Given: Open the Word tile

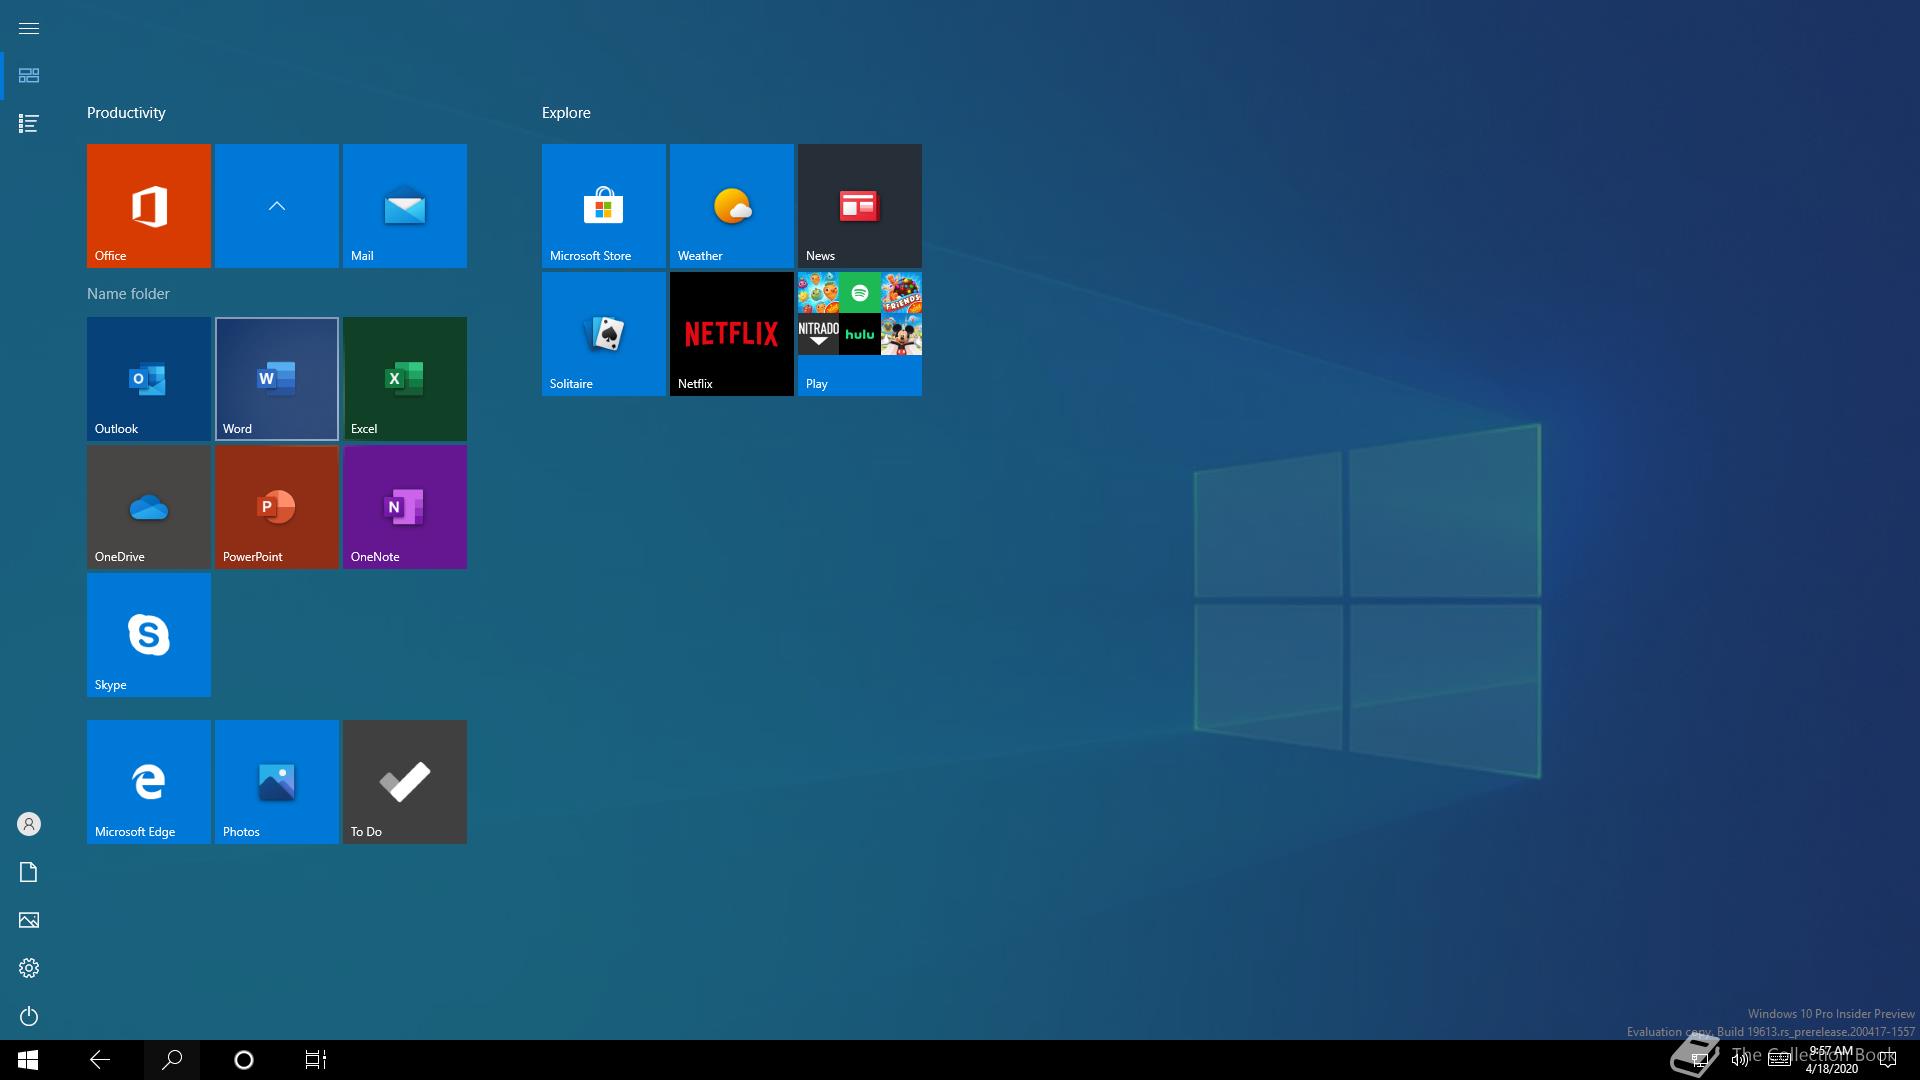Looking at the screenshot, I should [x=277, y=379].
